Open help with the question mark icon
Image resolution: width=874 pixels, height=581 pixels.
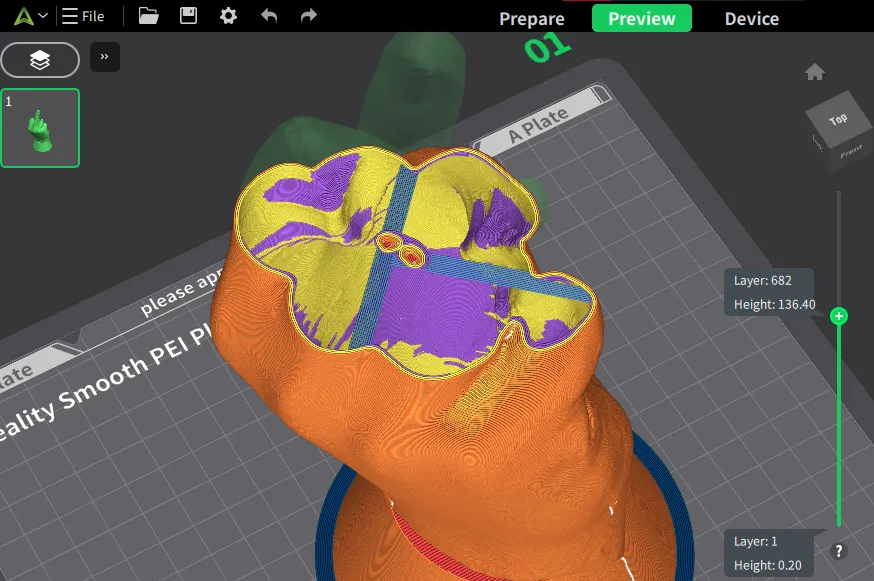[838, 551]
